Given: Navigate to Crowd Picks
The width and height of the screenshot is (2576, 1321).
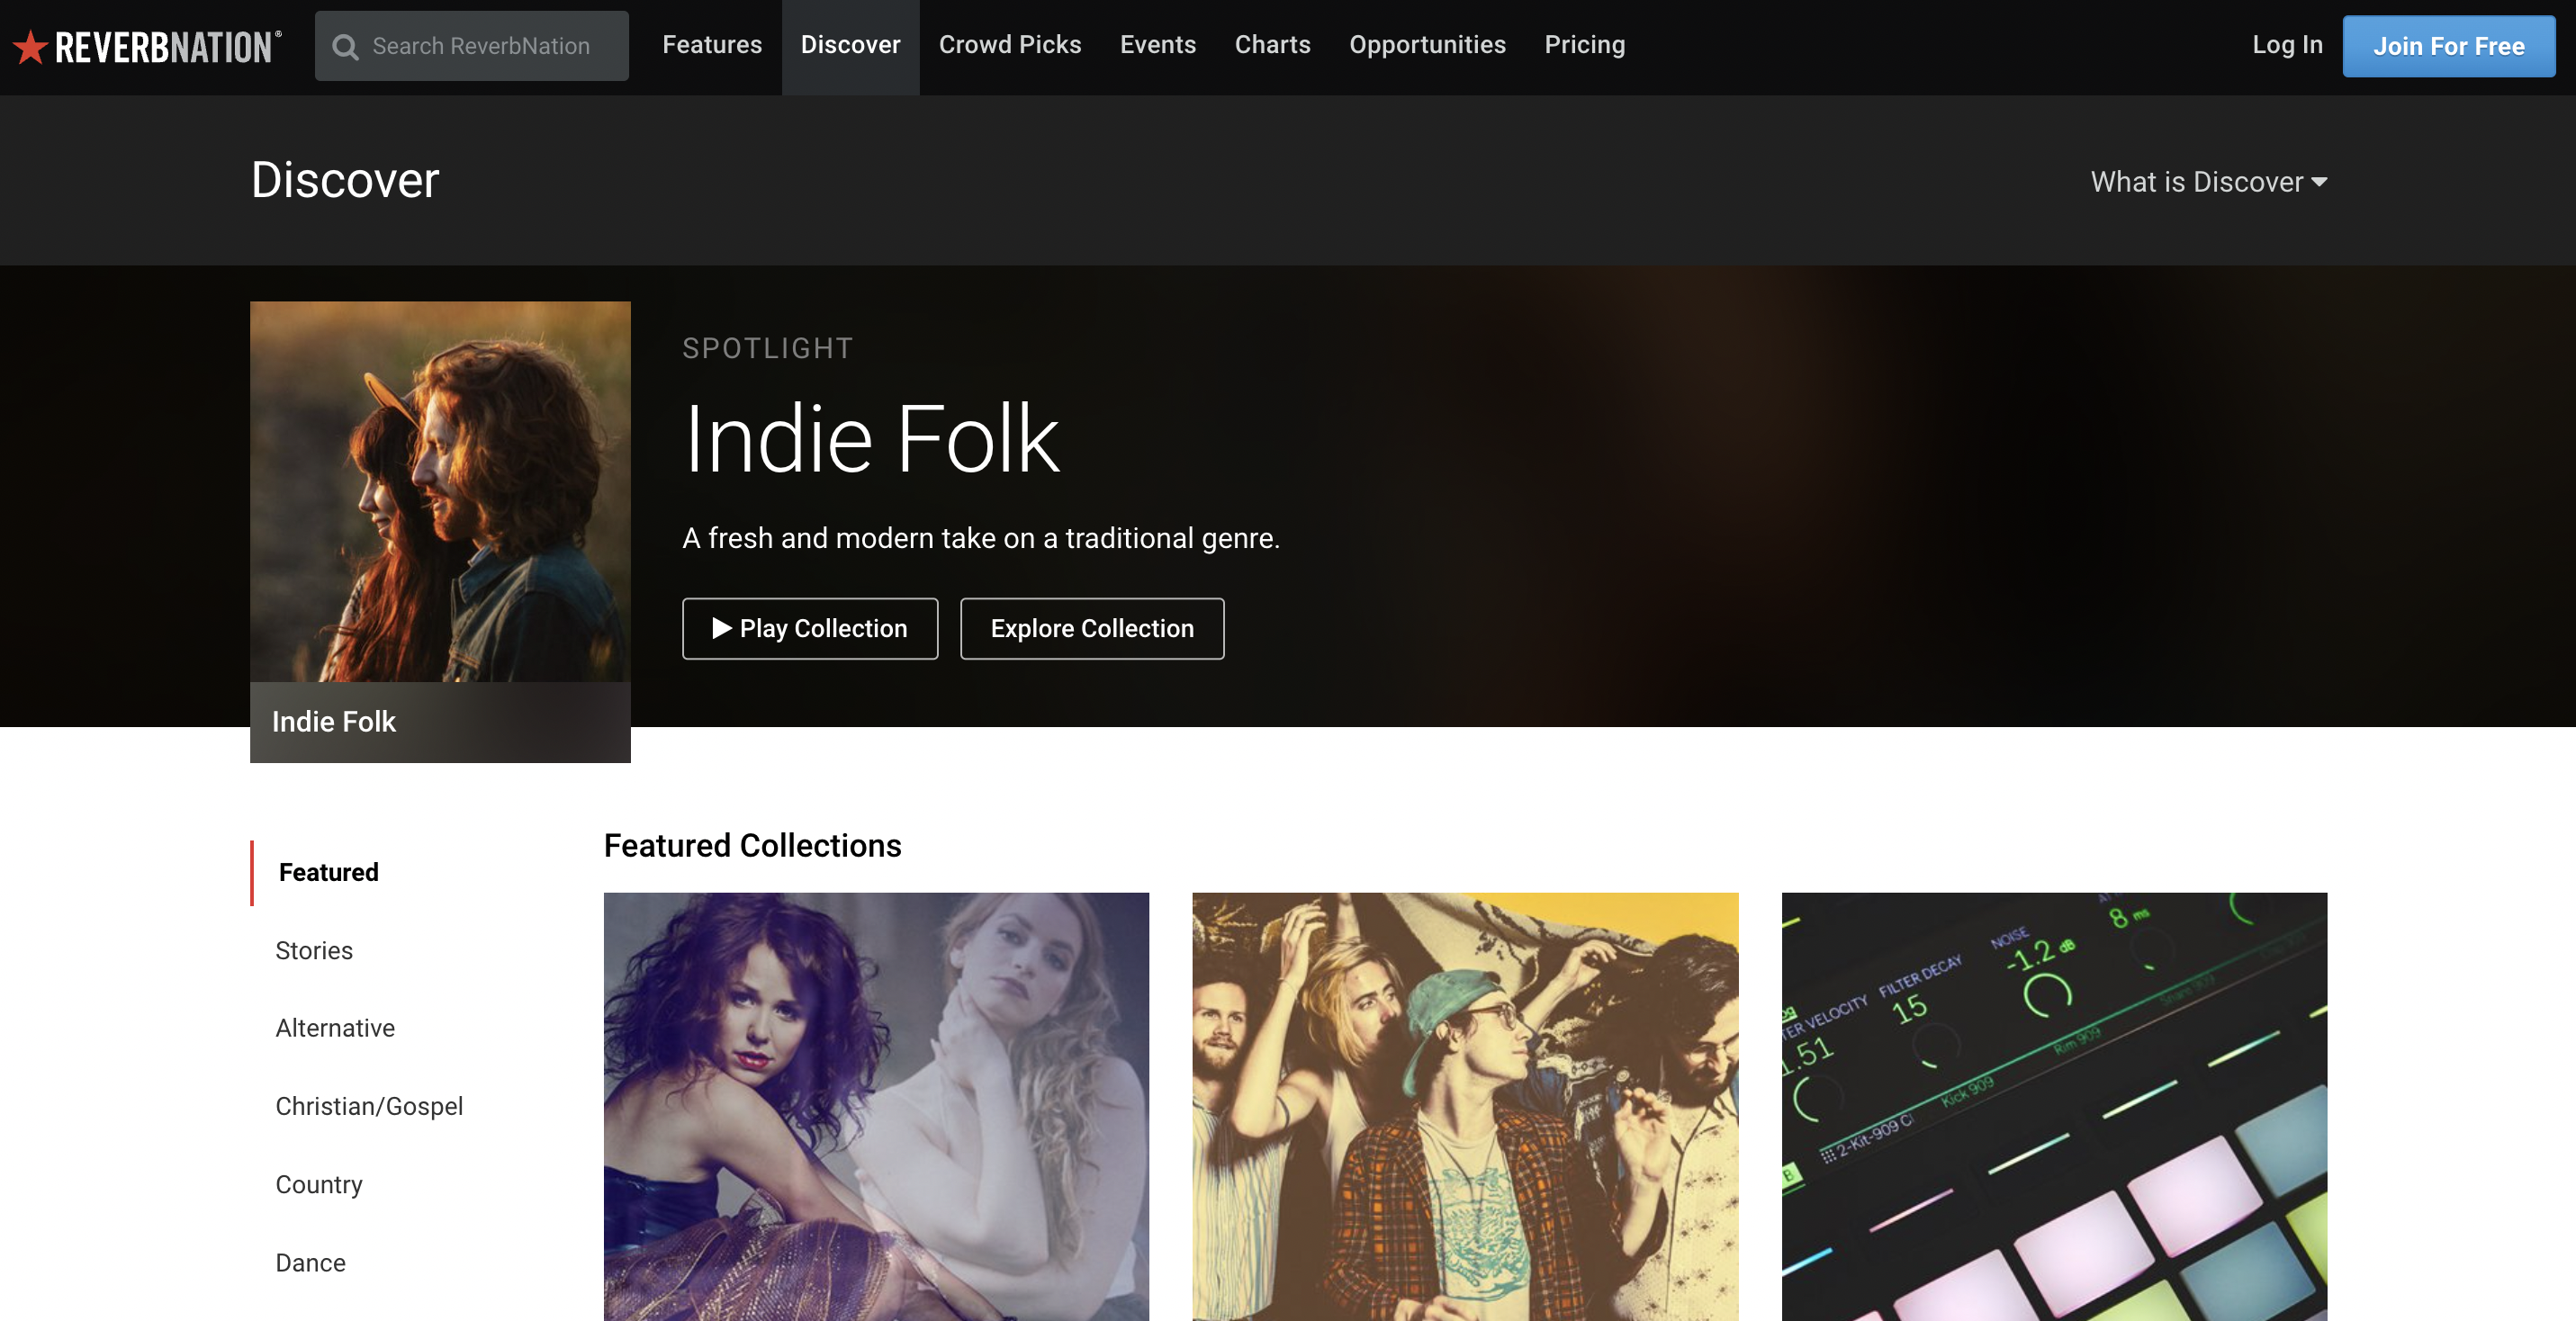Looking at the screenshot, I should (x=1010, y=45).
